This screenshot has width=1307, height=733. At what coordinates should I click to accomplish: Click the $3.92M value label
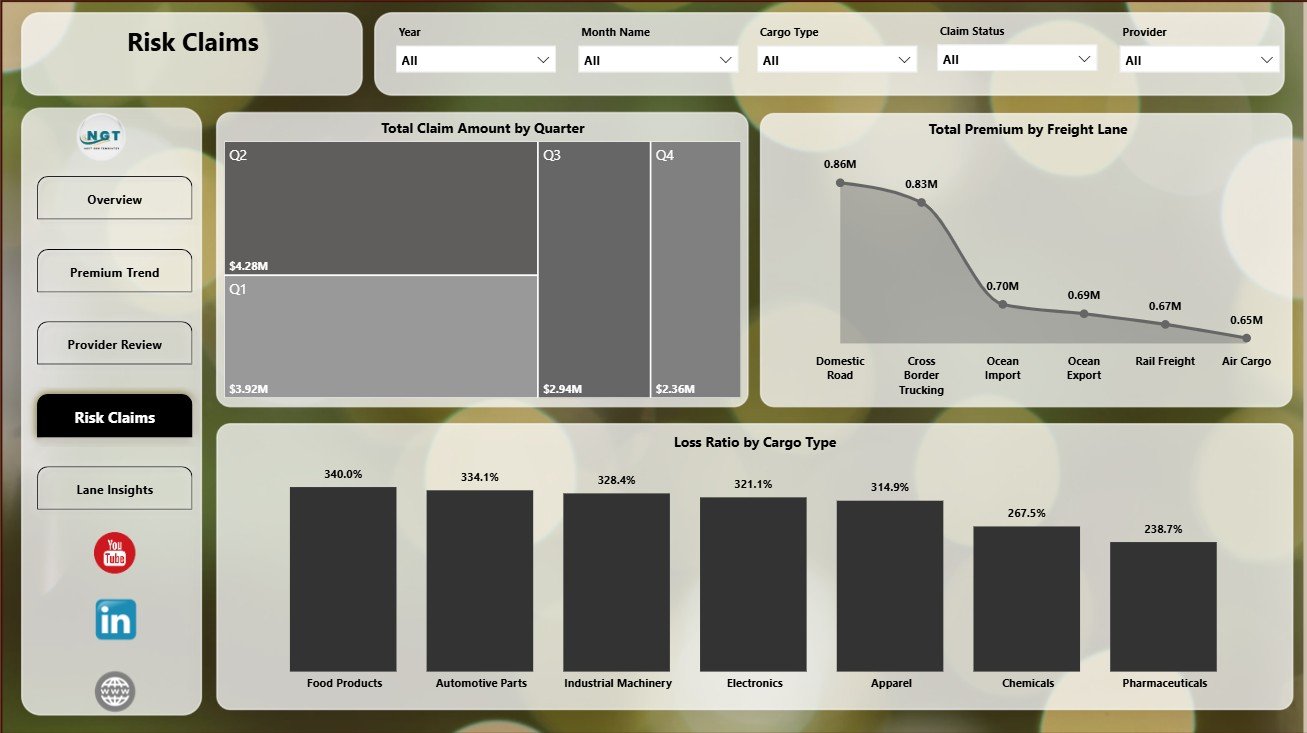[248, 389]
